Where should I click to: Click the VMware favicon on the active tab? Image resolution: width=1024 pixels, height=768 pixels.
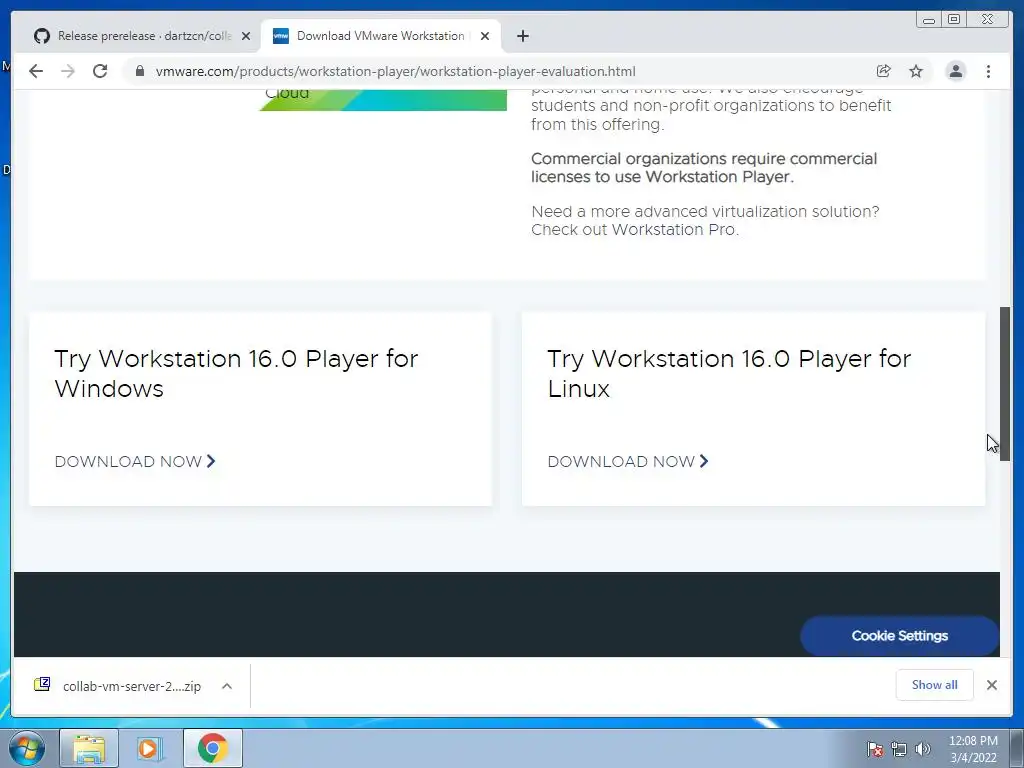click(x=281, y=36)
